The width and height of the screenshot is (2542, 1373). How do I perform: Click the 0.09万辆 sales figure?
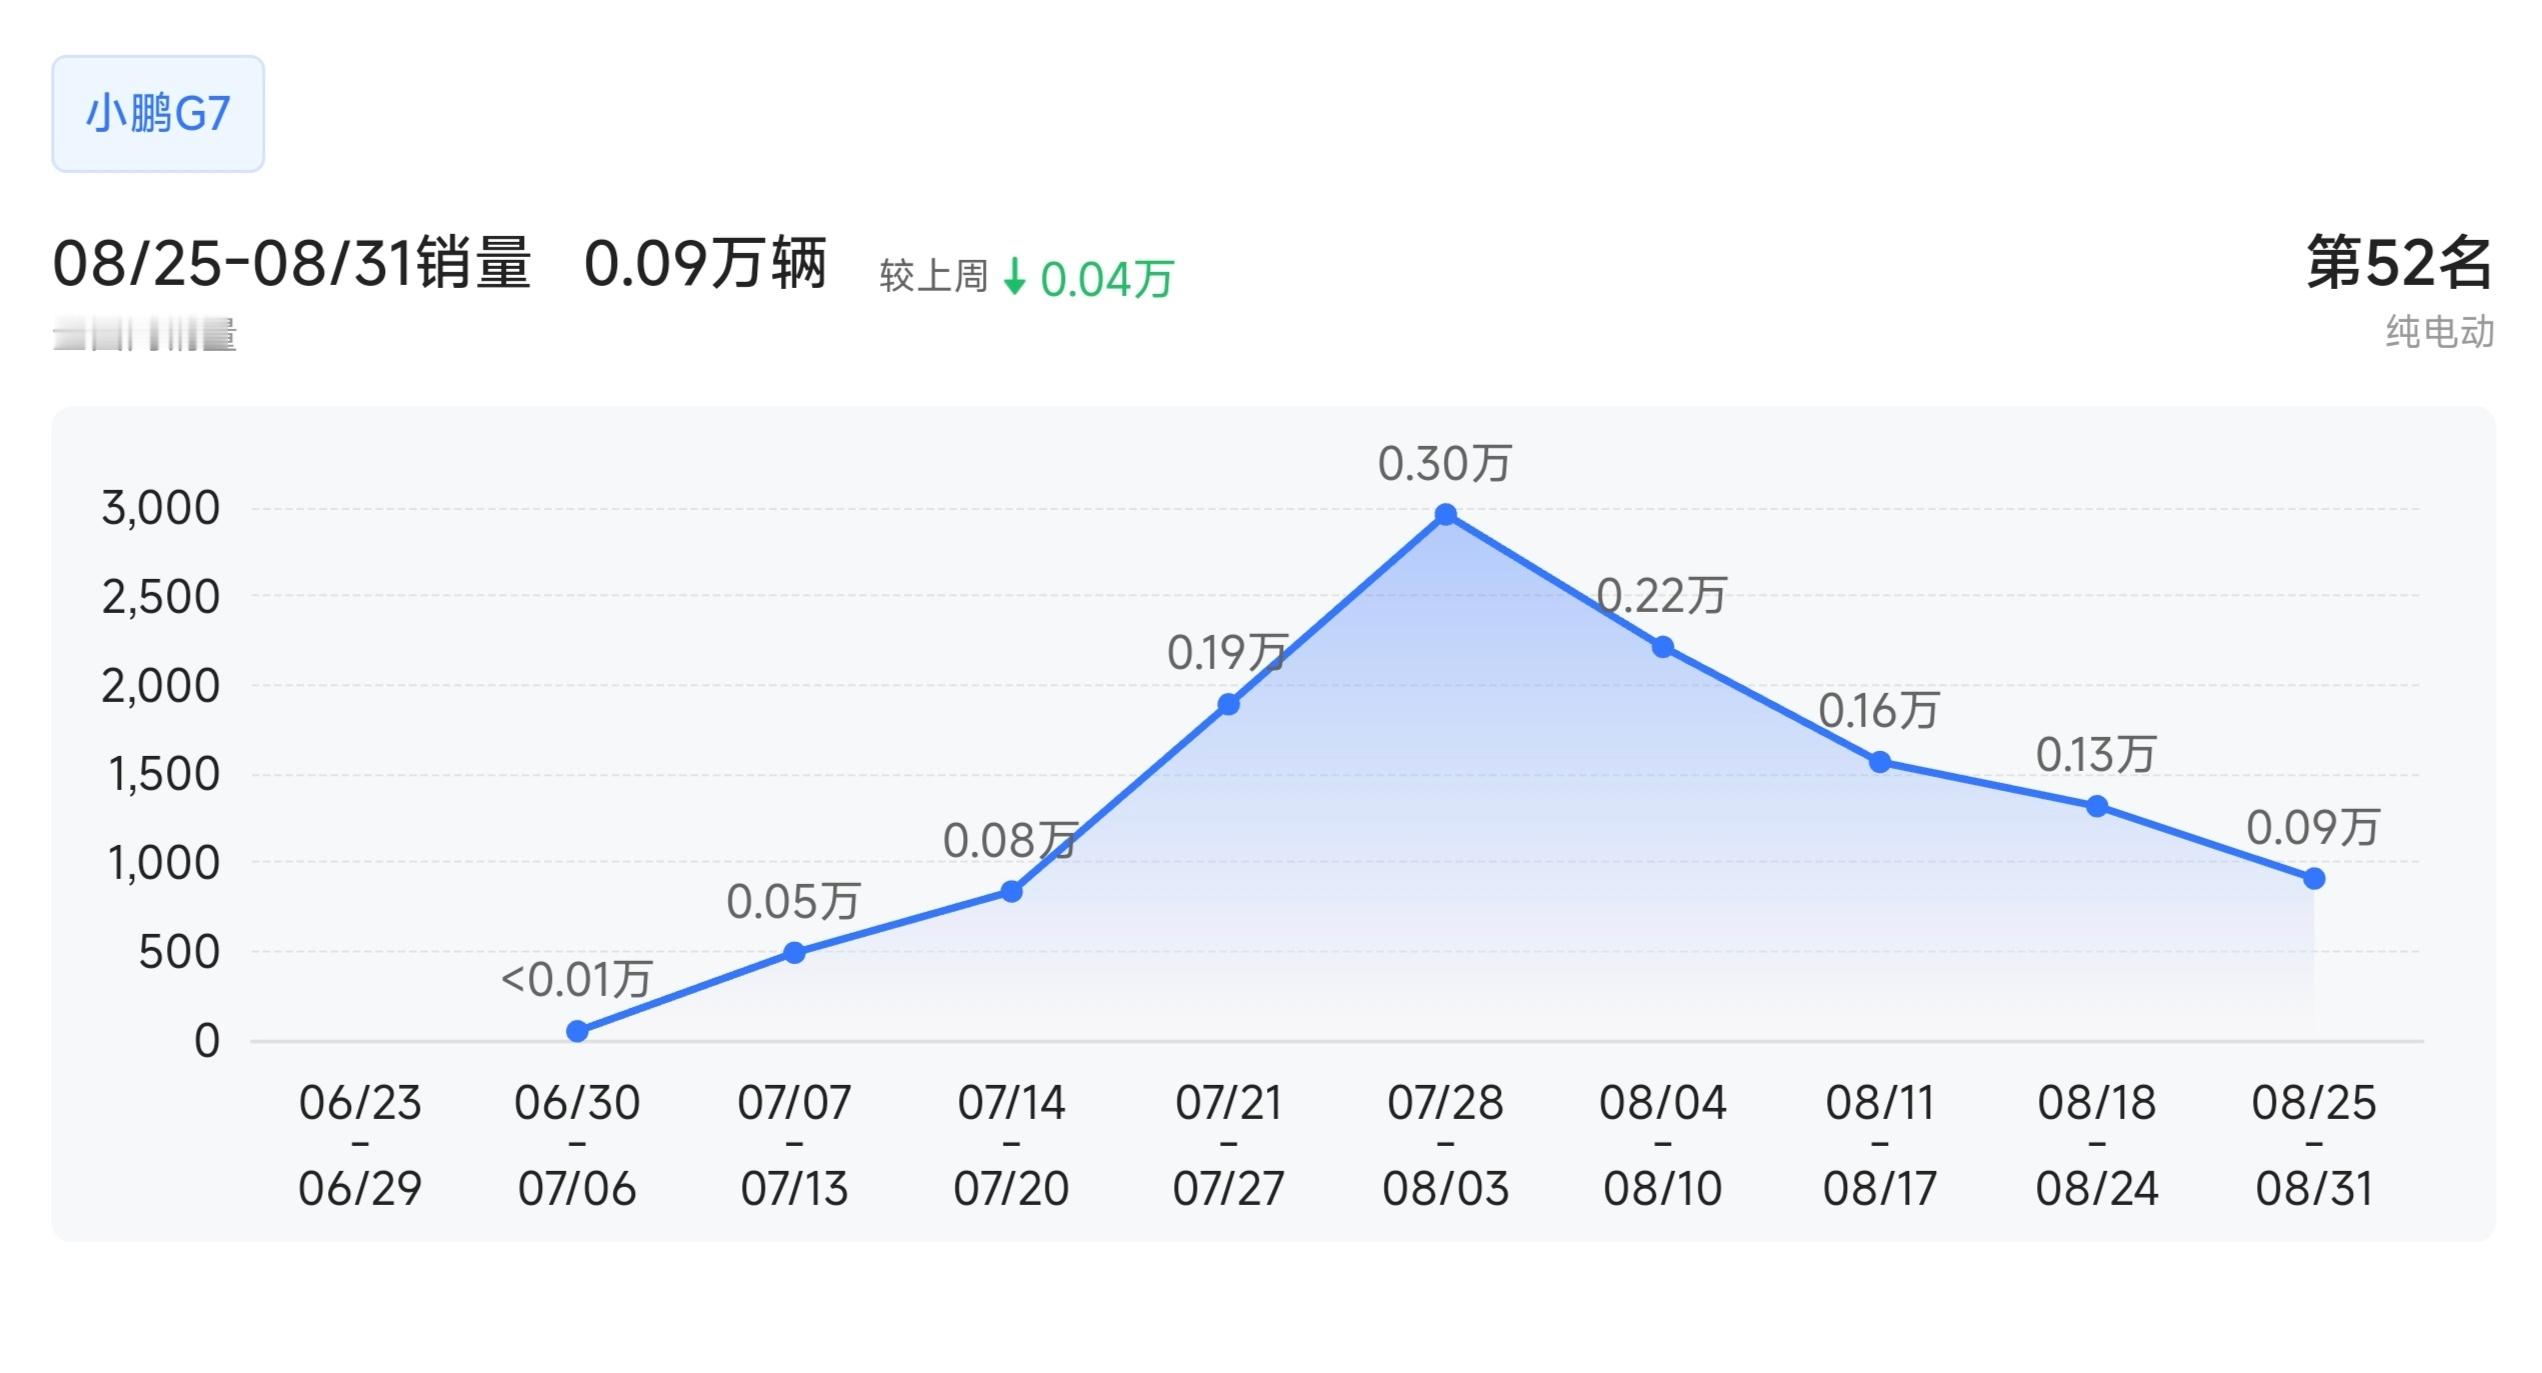click(x=706, y=264)
